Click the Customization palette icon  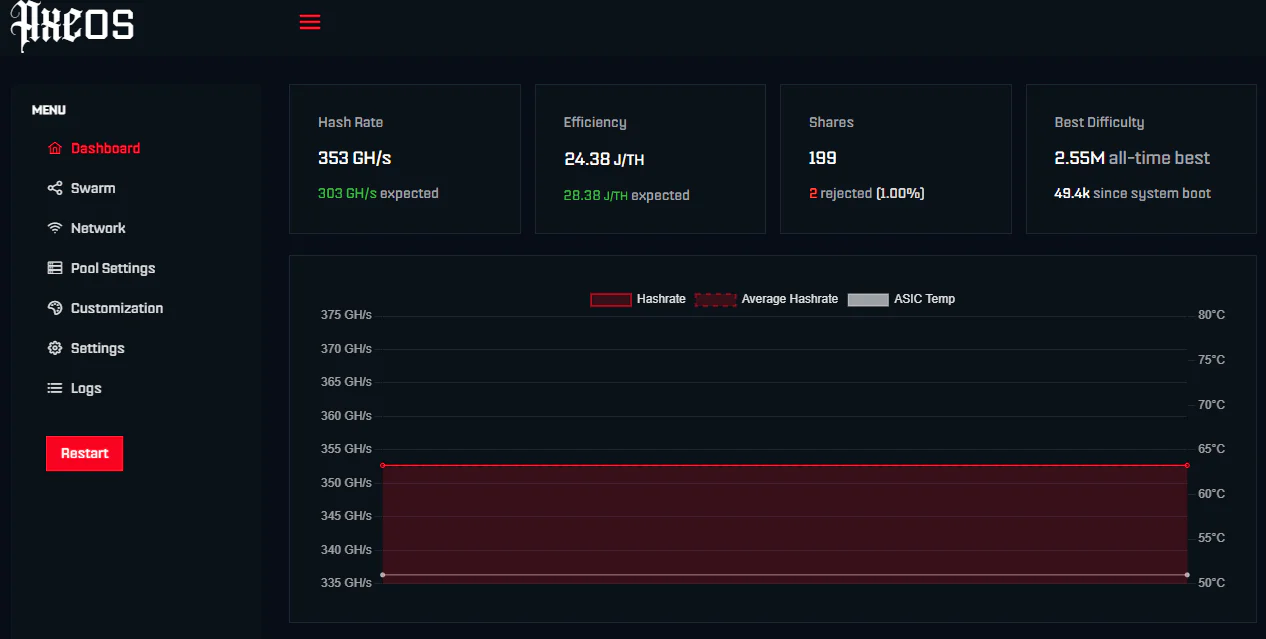55,308
